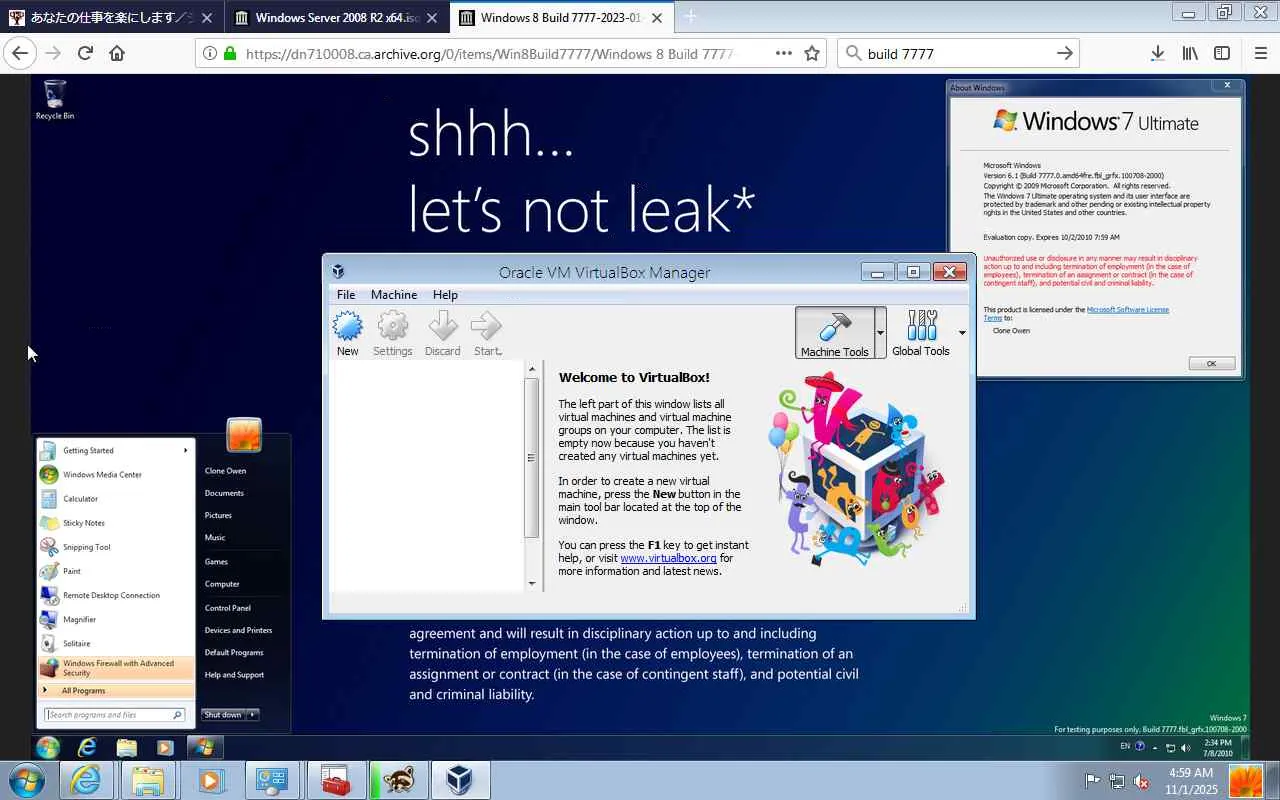
Task: Open the Firefox downloads panel
Action: (1157, 53)
